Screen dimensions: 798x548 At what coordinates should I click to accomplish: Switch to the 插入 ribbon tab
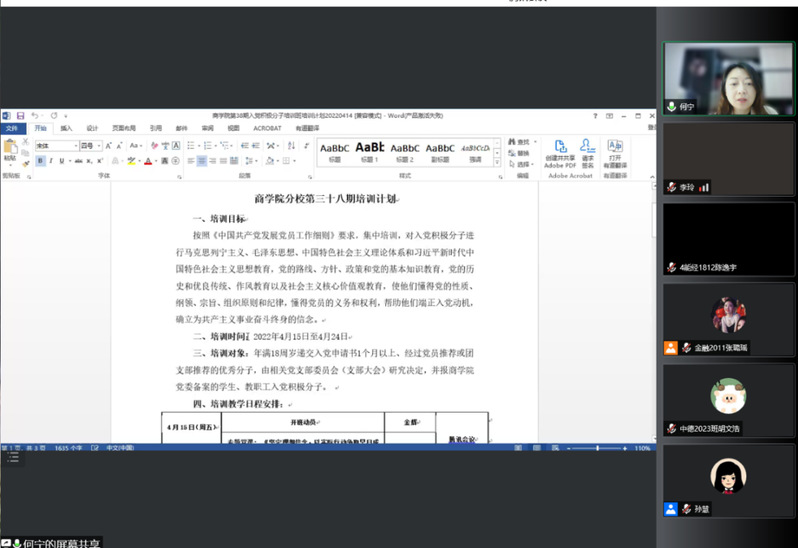click(66, 128)
